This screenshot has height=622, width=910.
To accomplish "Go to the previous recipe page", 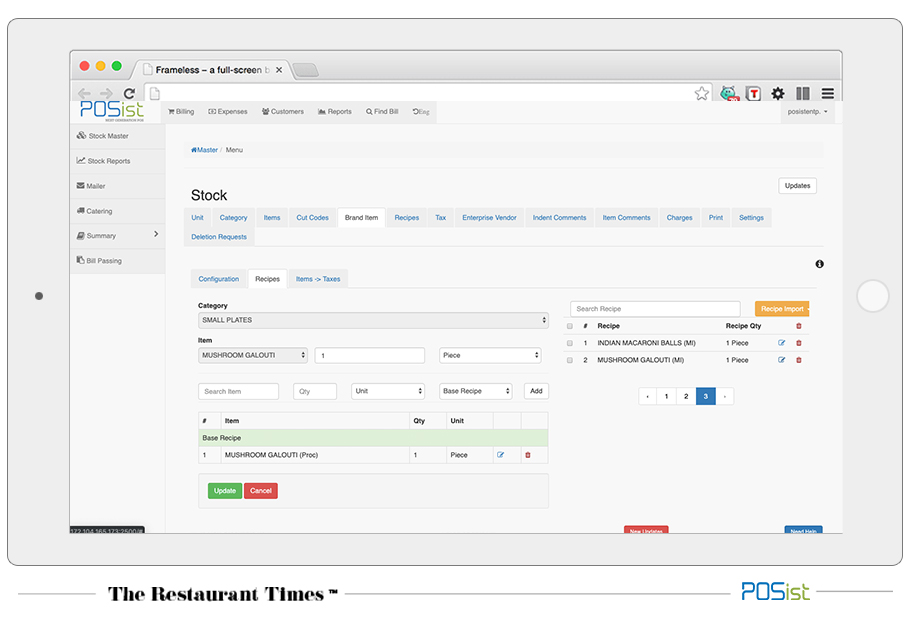I will [x=647, y=396].
